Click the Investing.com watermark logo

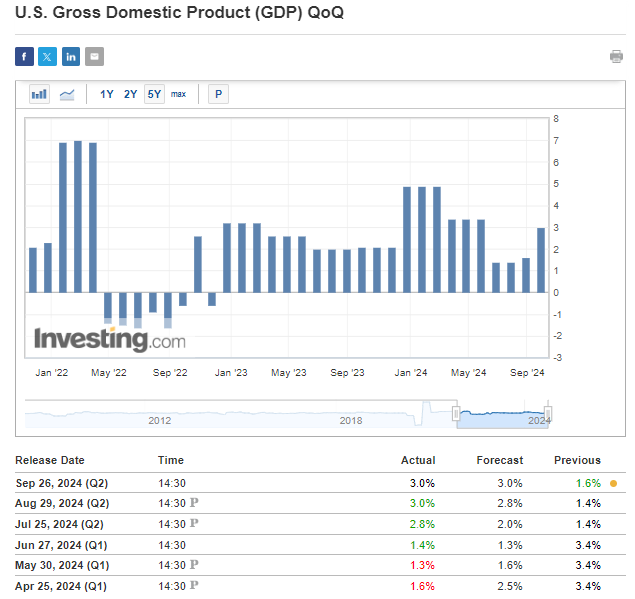coord(110,339)
